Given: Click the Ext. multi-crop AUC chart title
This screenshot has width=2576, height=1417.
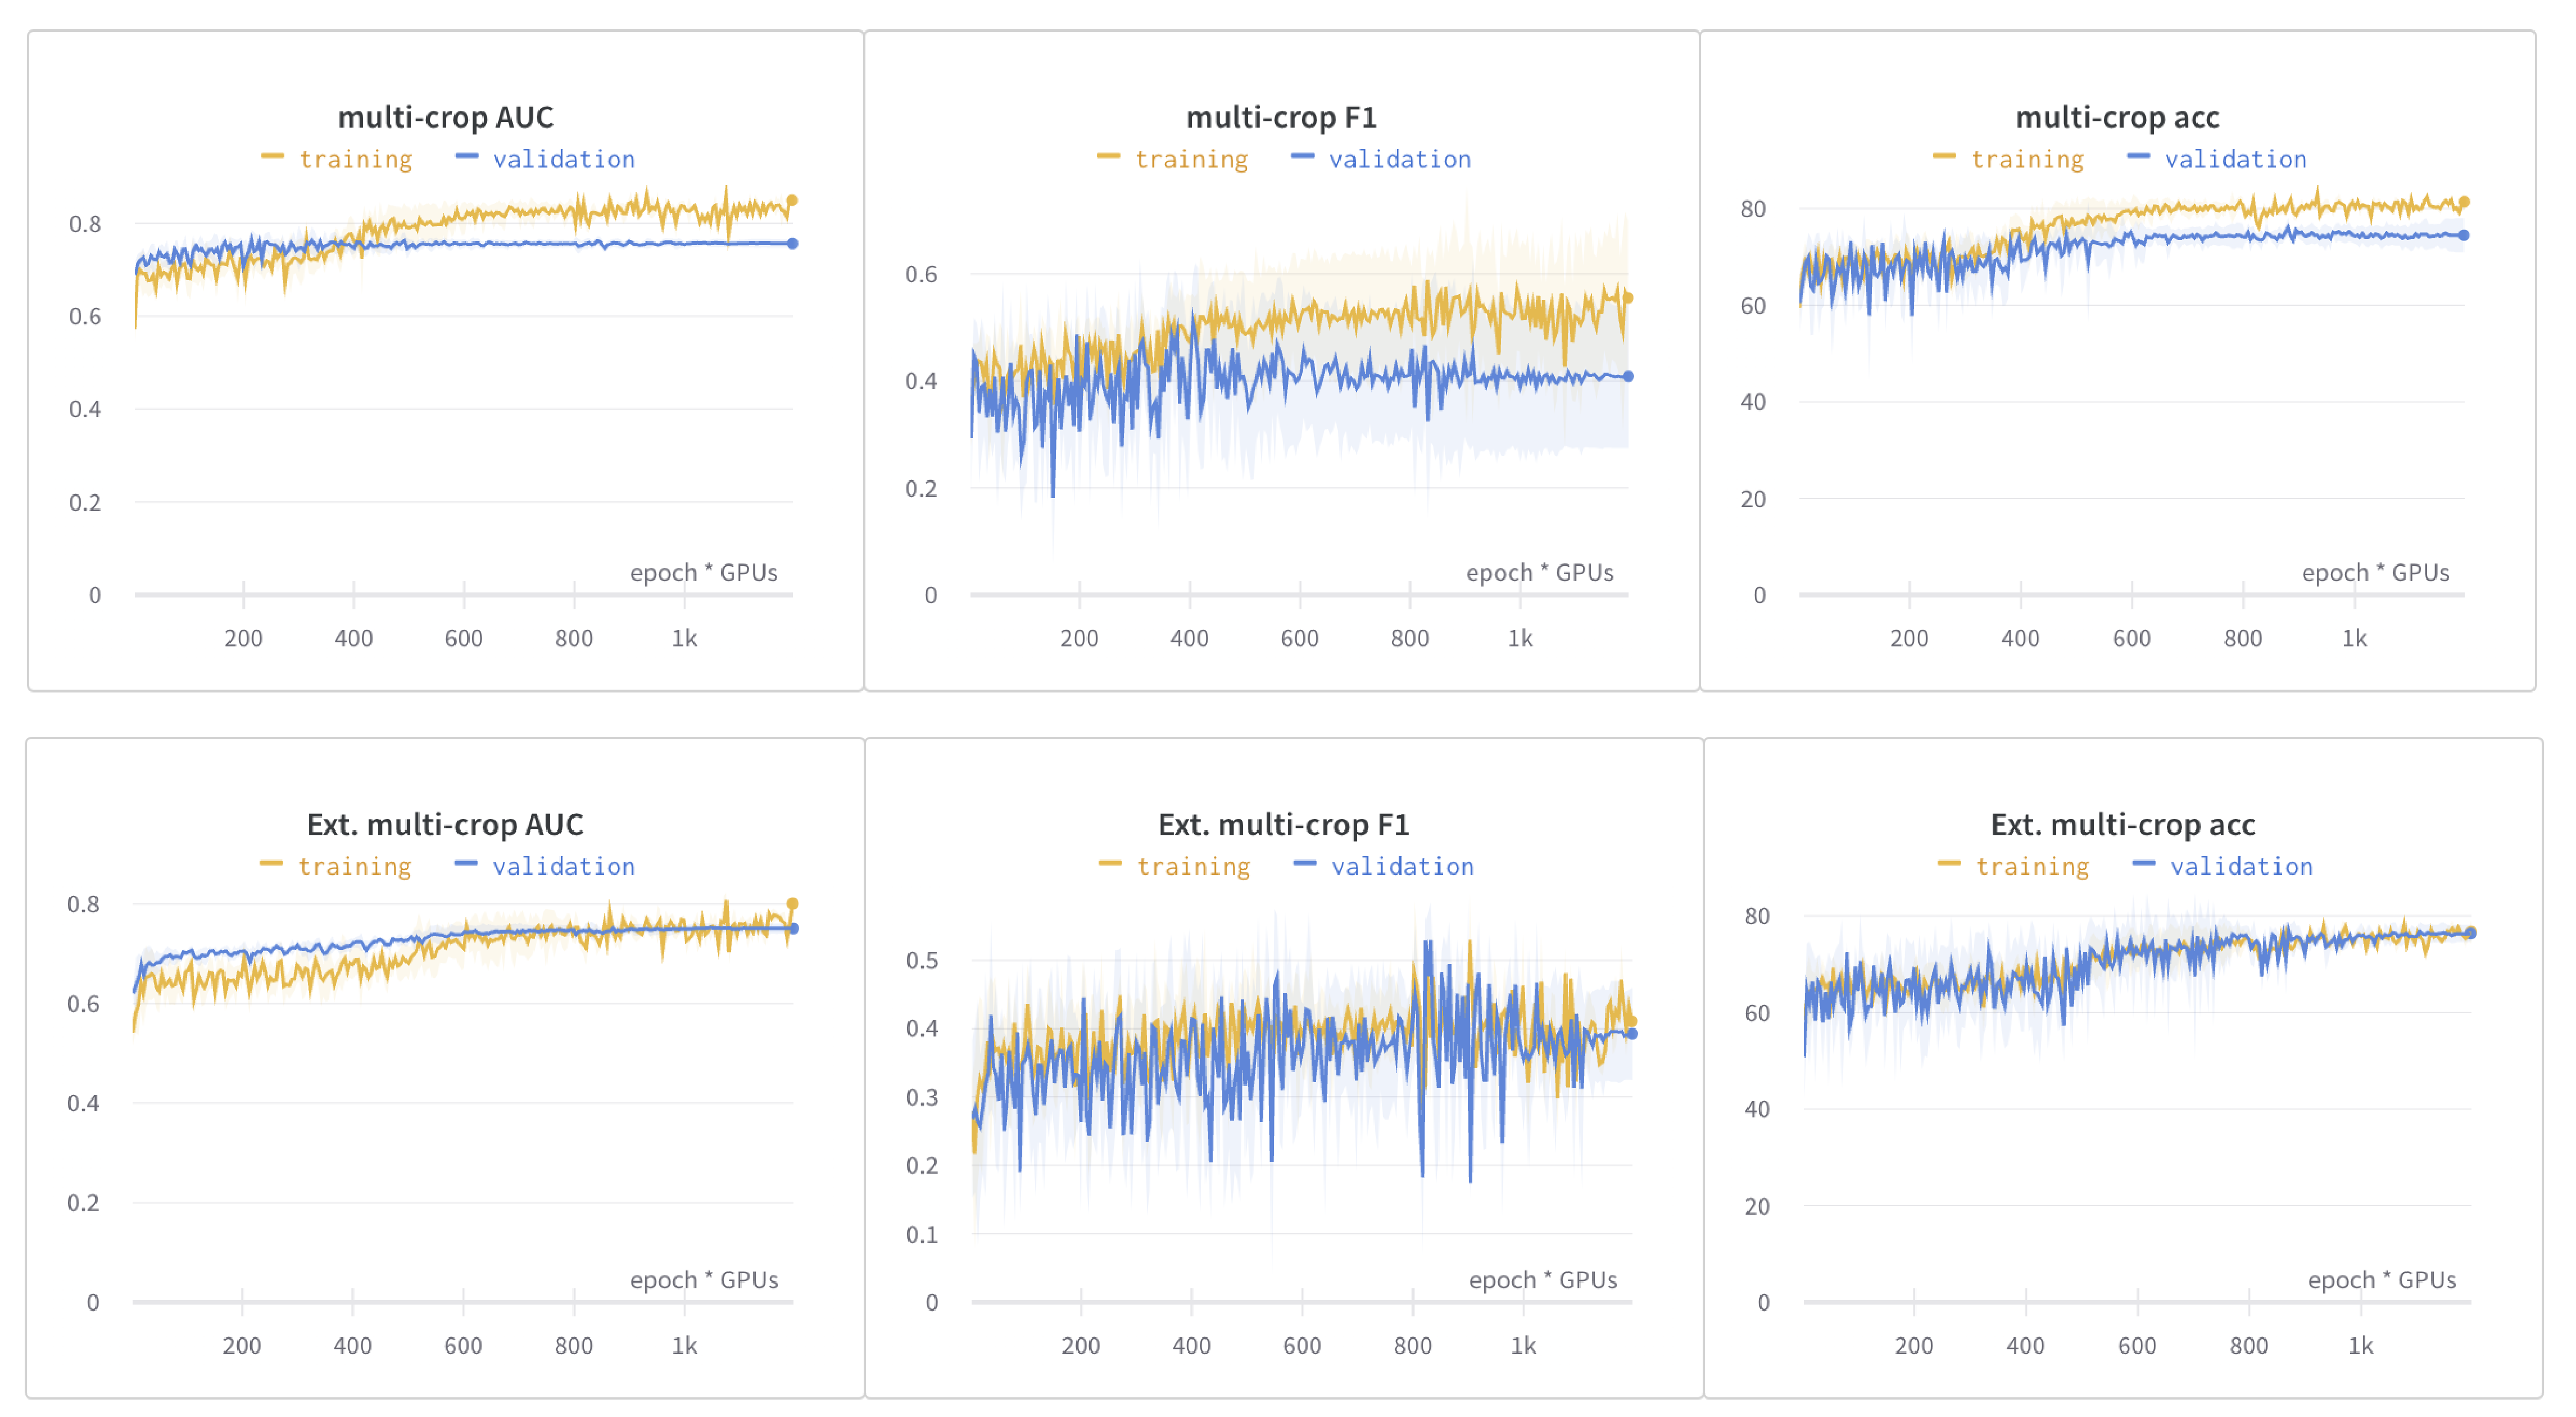Looking at the screenshot, I should (445, 824).
